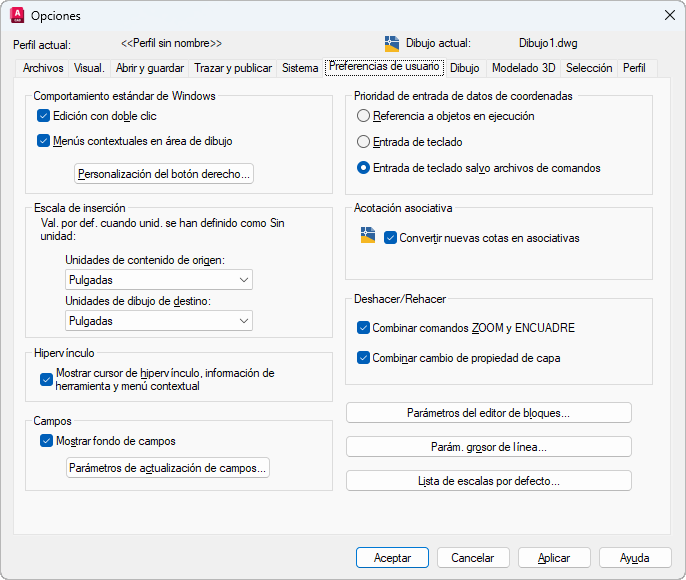Select Referencia a objetos en ejecución option
The width and height of the screenshot is (686, 580).
click(364, 116)
